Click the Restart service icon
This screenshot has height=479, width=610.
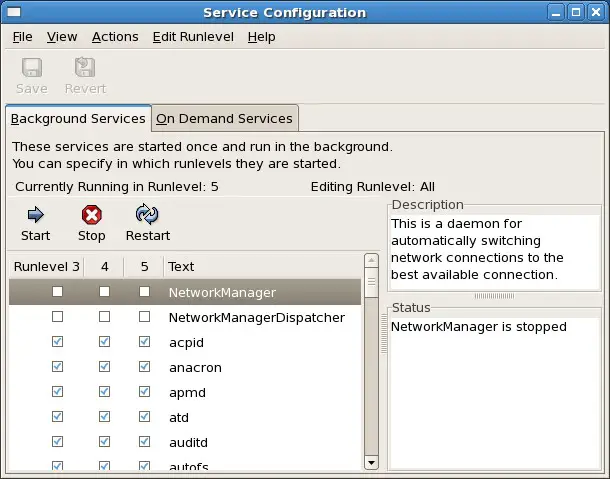tap(147, 214)
